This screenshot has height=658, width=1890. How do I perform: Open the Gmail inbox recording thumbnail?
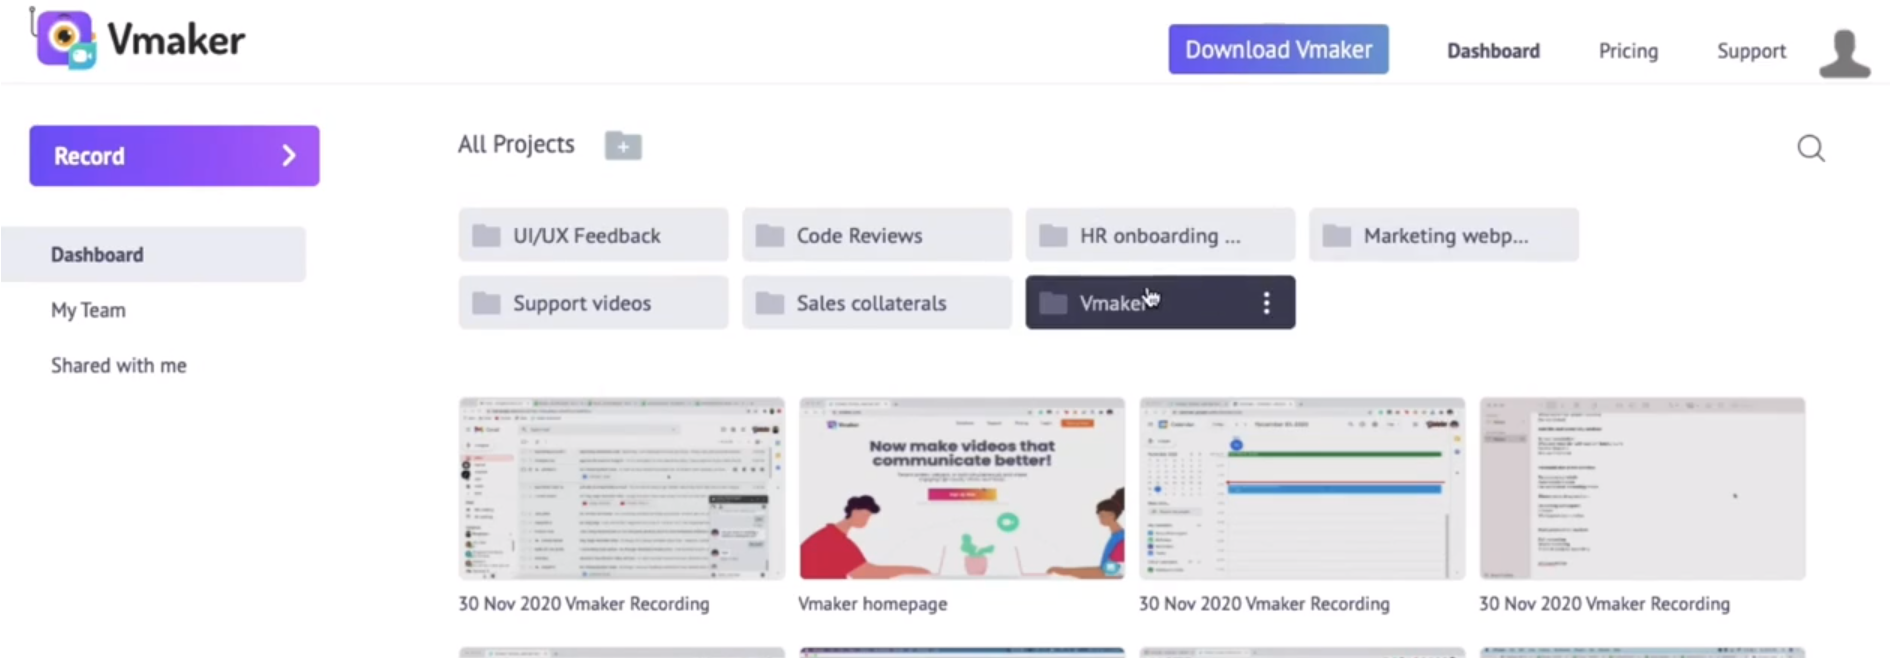coord(621,488)
